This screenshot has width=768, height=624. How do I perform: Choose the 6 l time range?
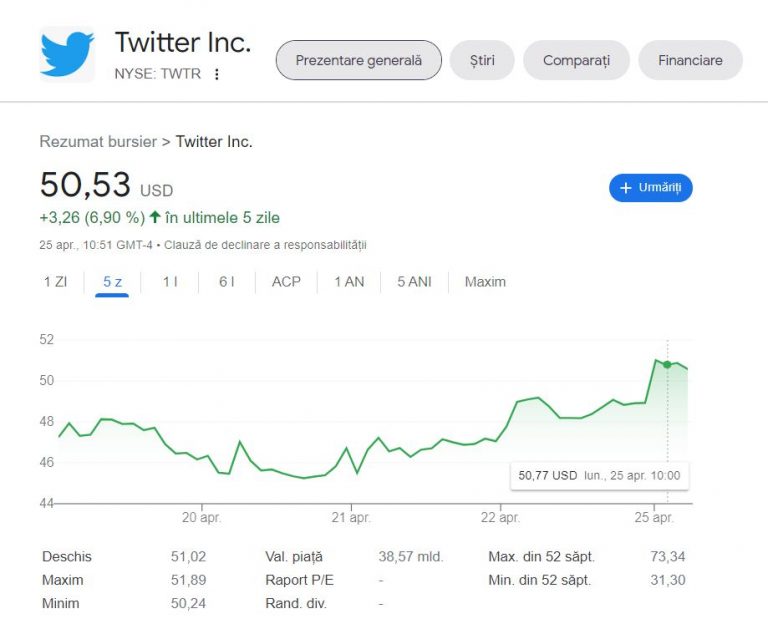(227, 282)
